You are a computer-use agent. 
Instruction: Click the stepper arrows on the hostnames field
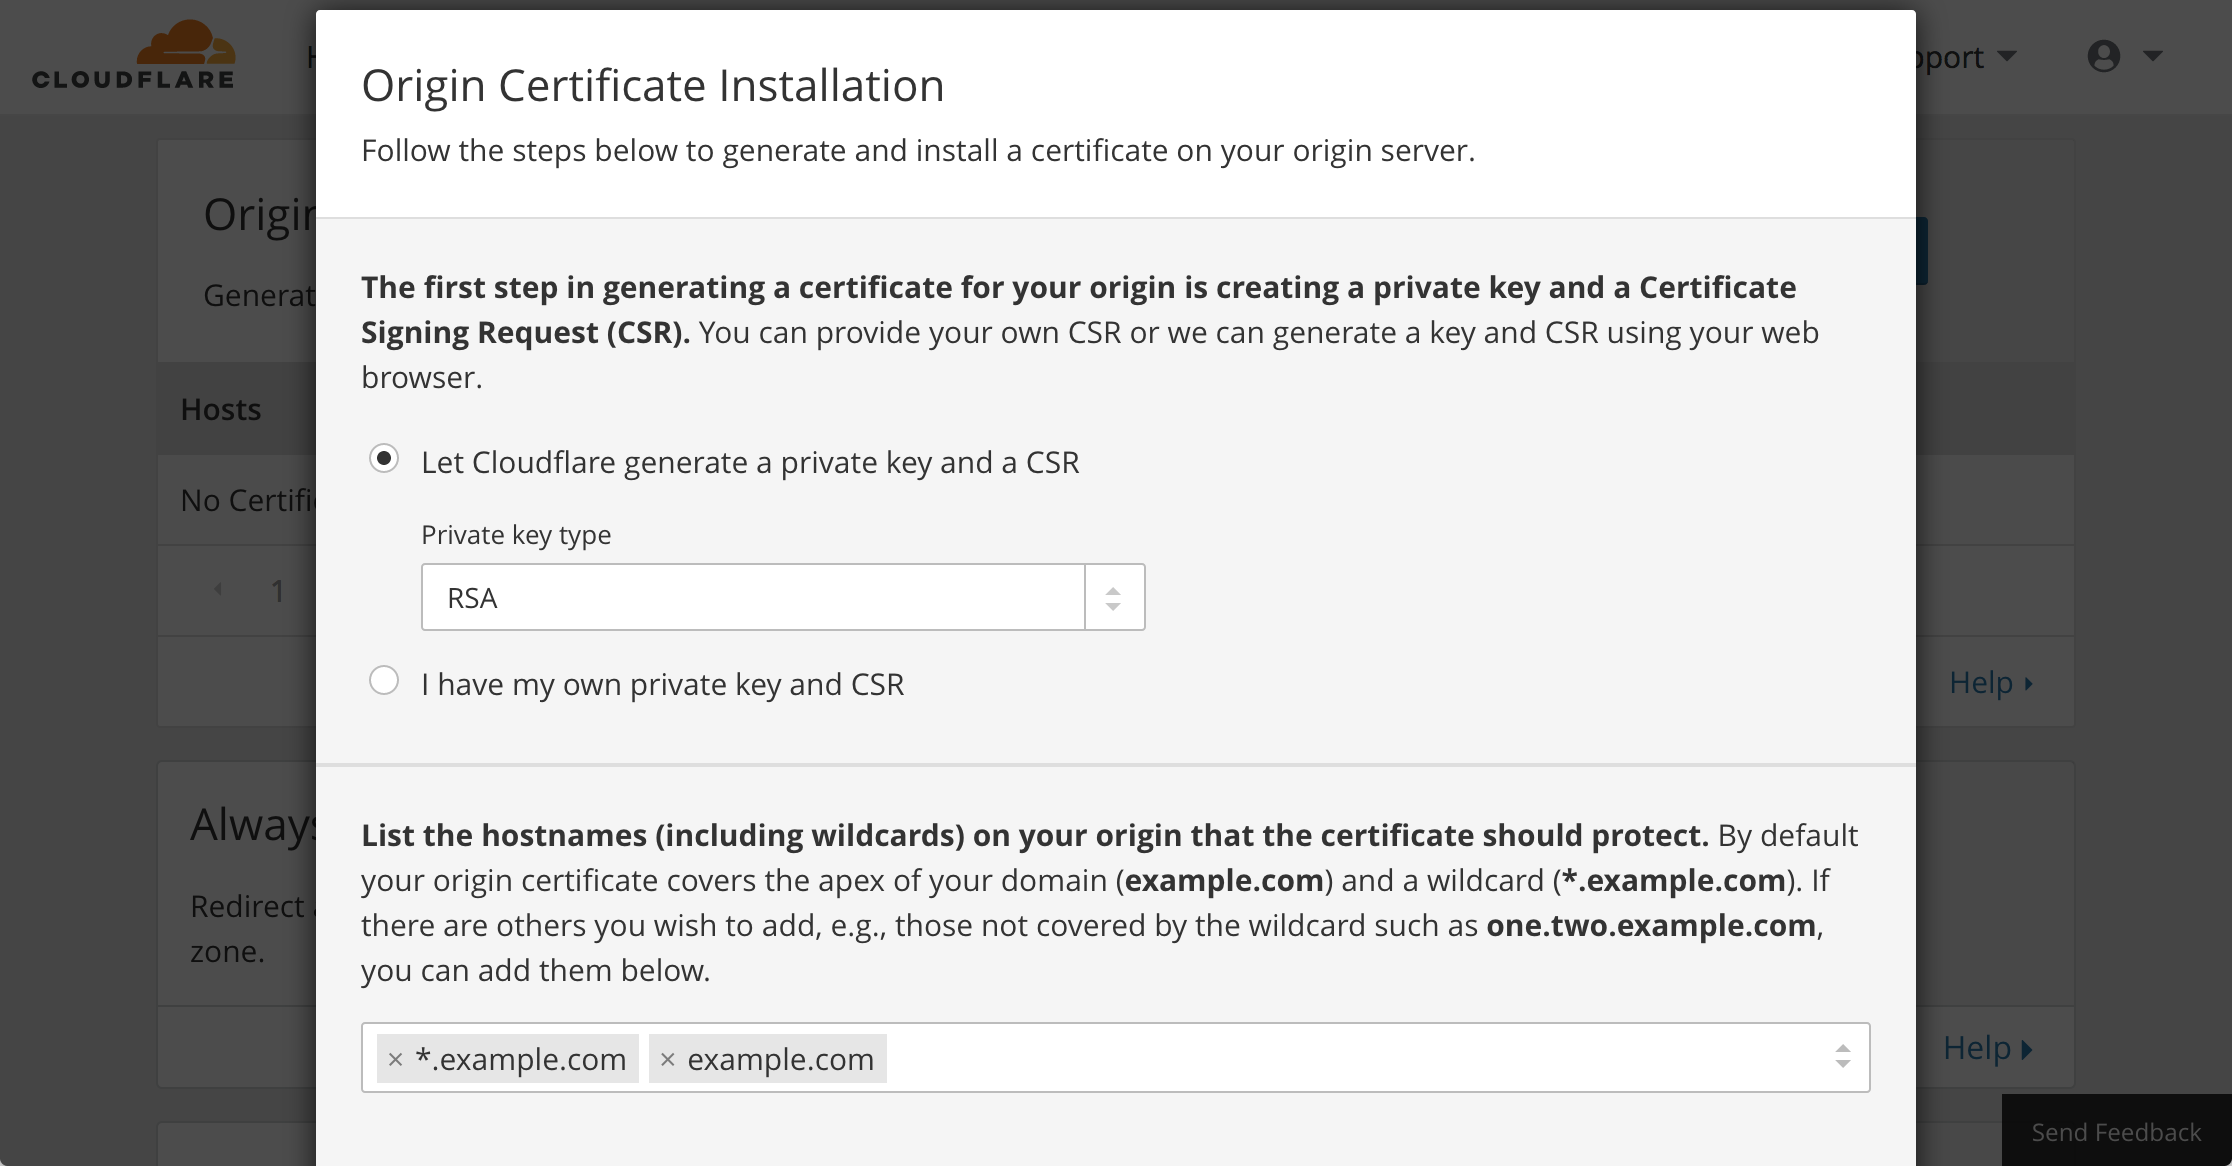[1843, 1057]
